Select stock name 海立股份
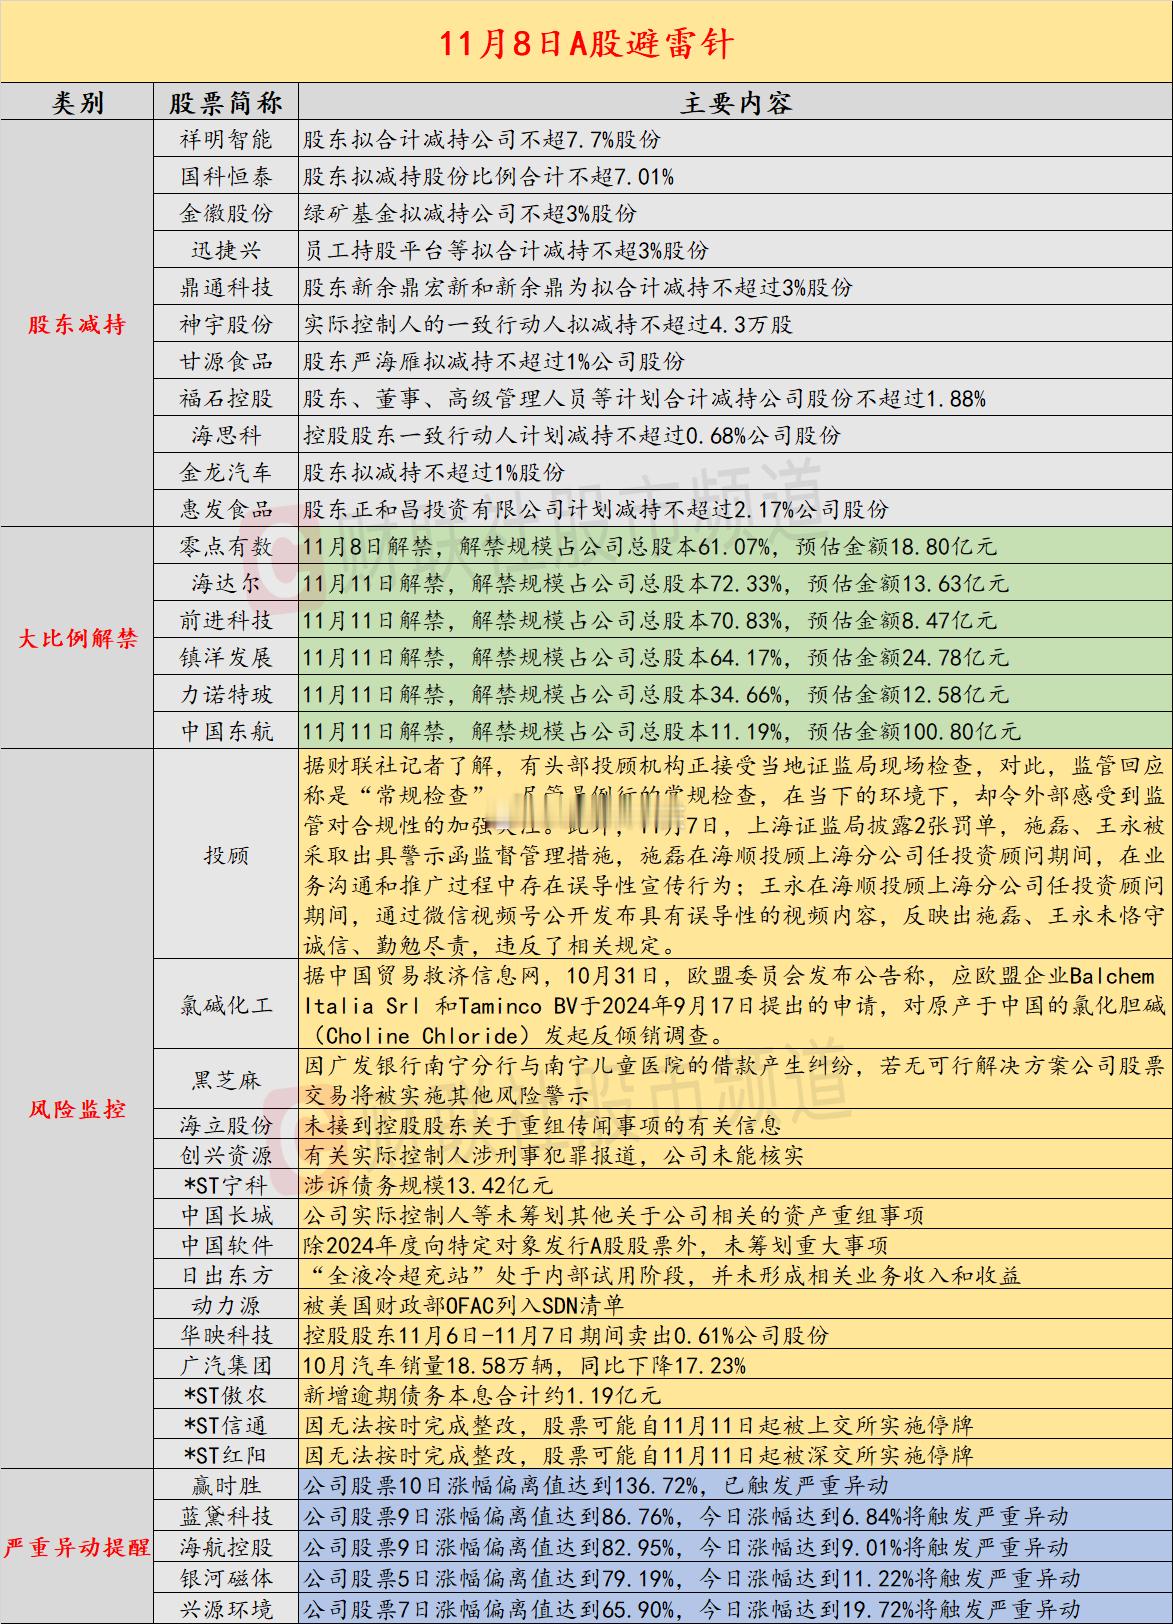The width and height of the screenshot is (1173, 1624). pos(226,1125)
